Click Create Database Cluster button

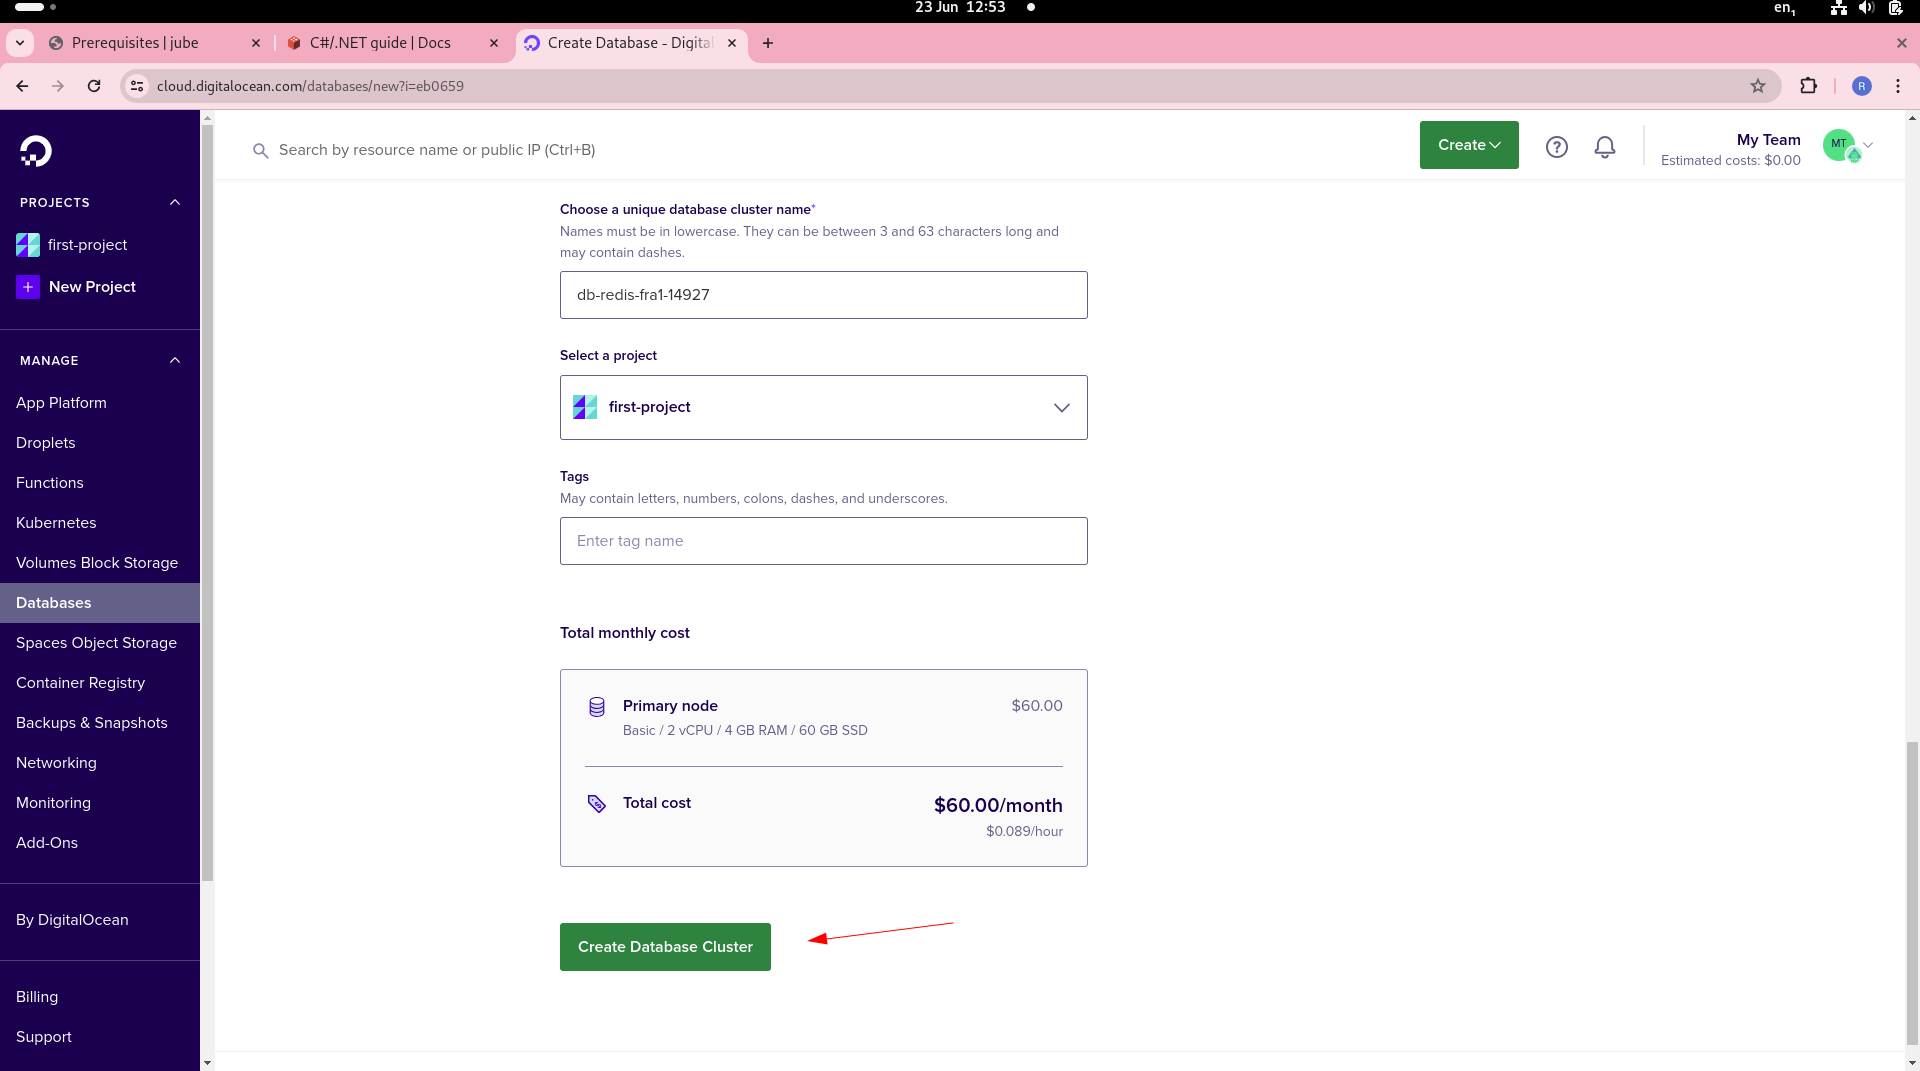(665, 947)
